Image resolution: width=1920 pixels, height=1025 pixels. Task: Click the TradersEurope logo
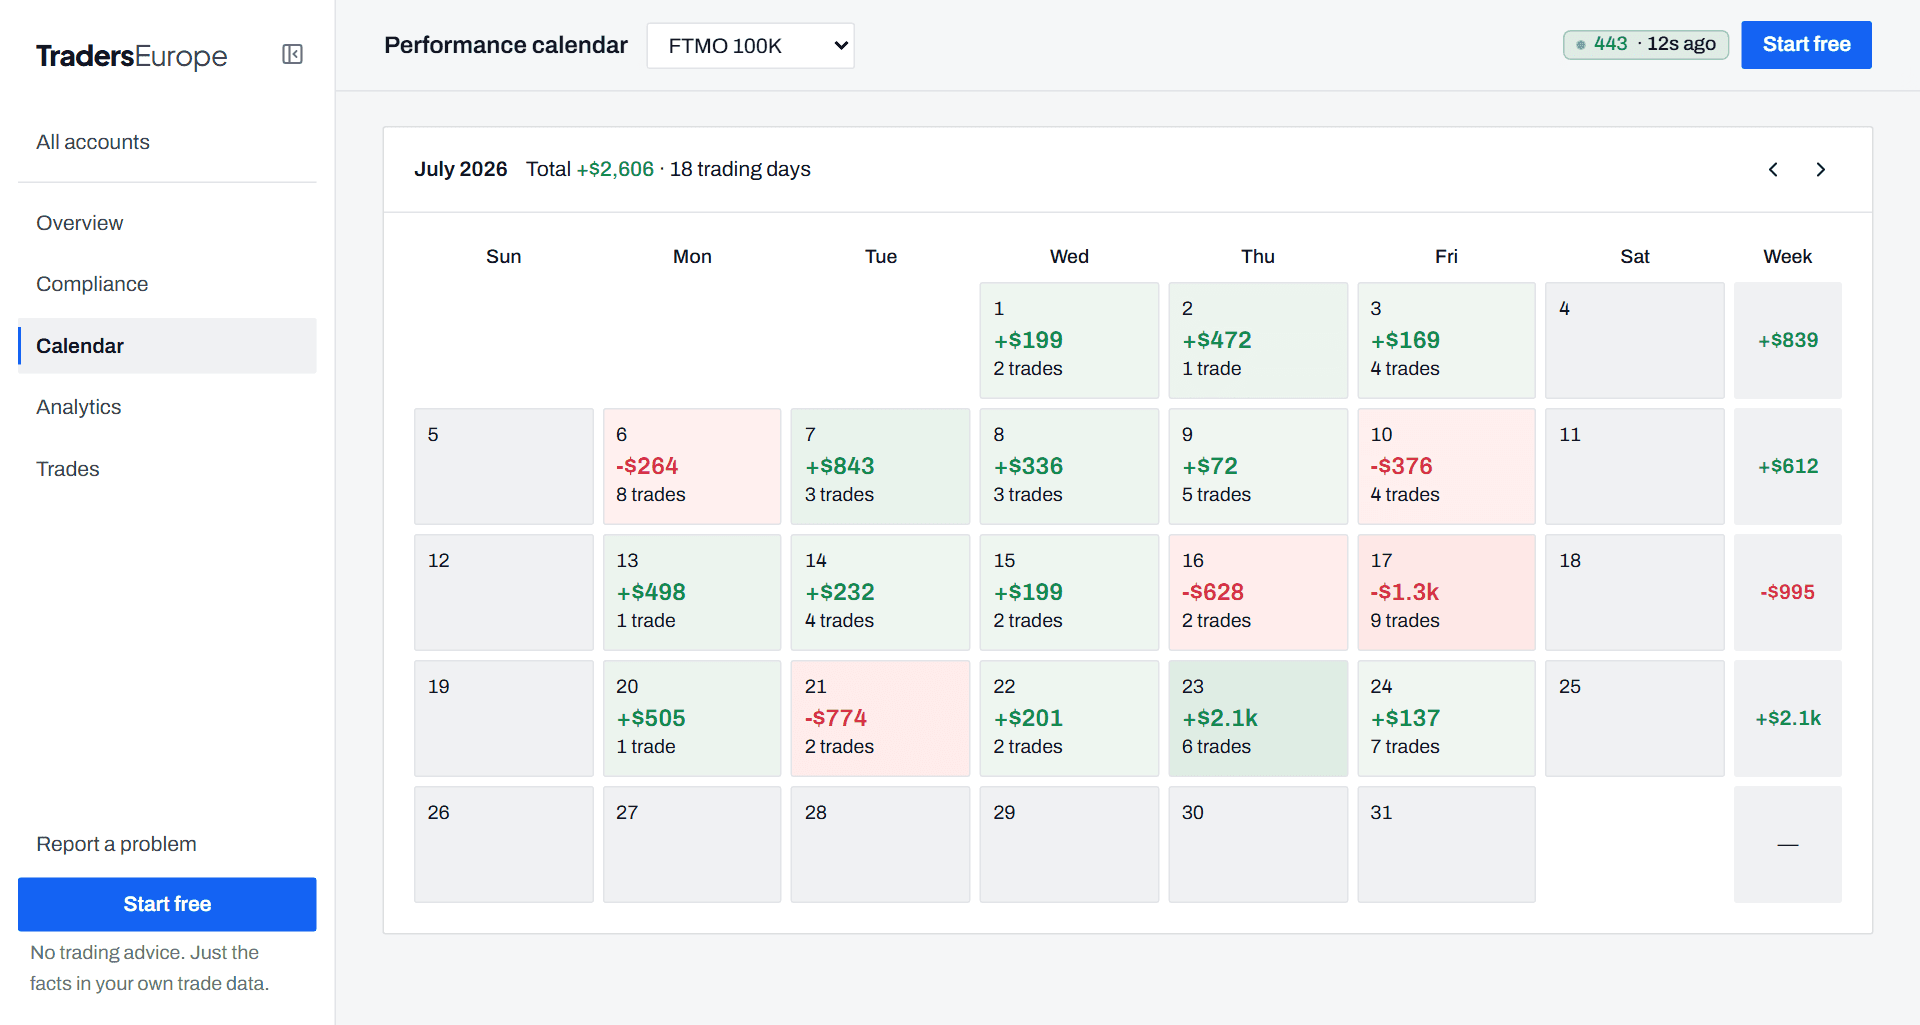point(132,56)
